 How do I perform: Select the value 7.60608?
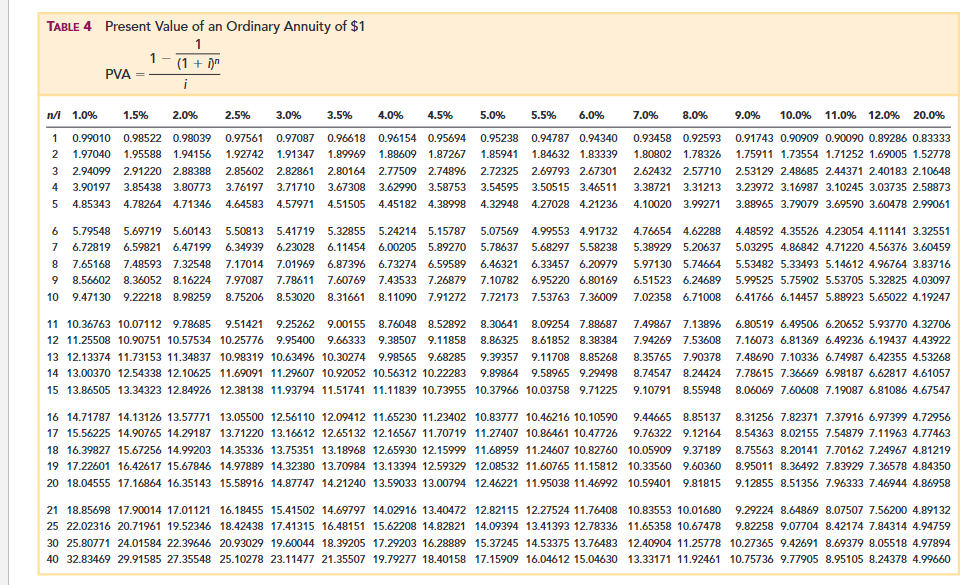[x=799, y=390]
